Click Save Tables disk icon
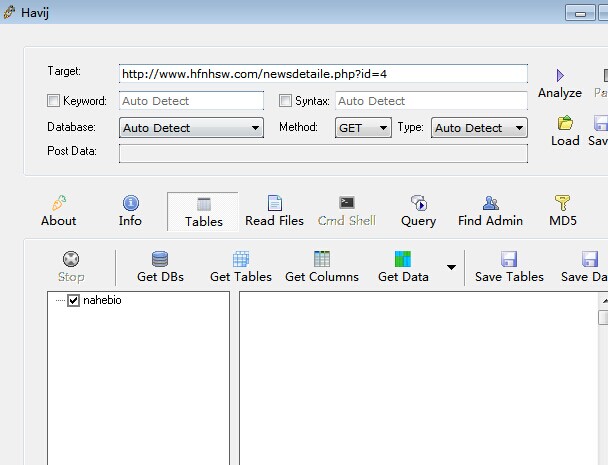 509,259
